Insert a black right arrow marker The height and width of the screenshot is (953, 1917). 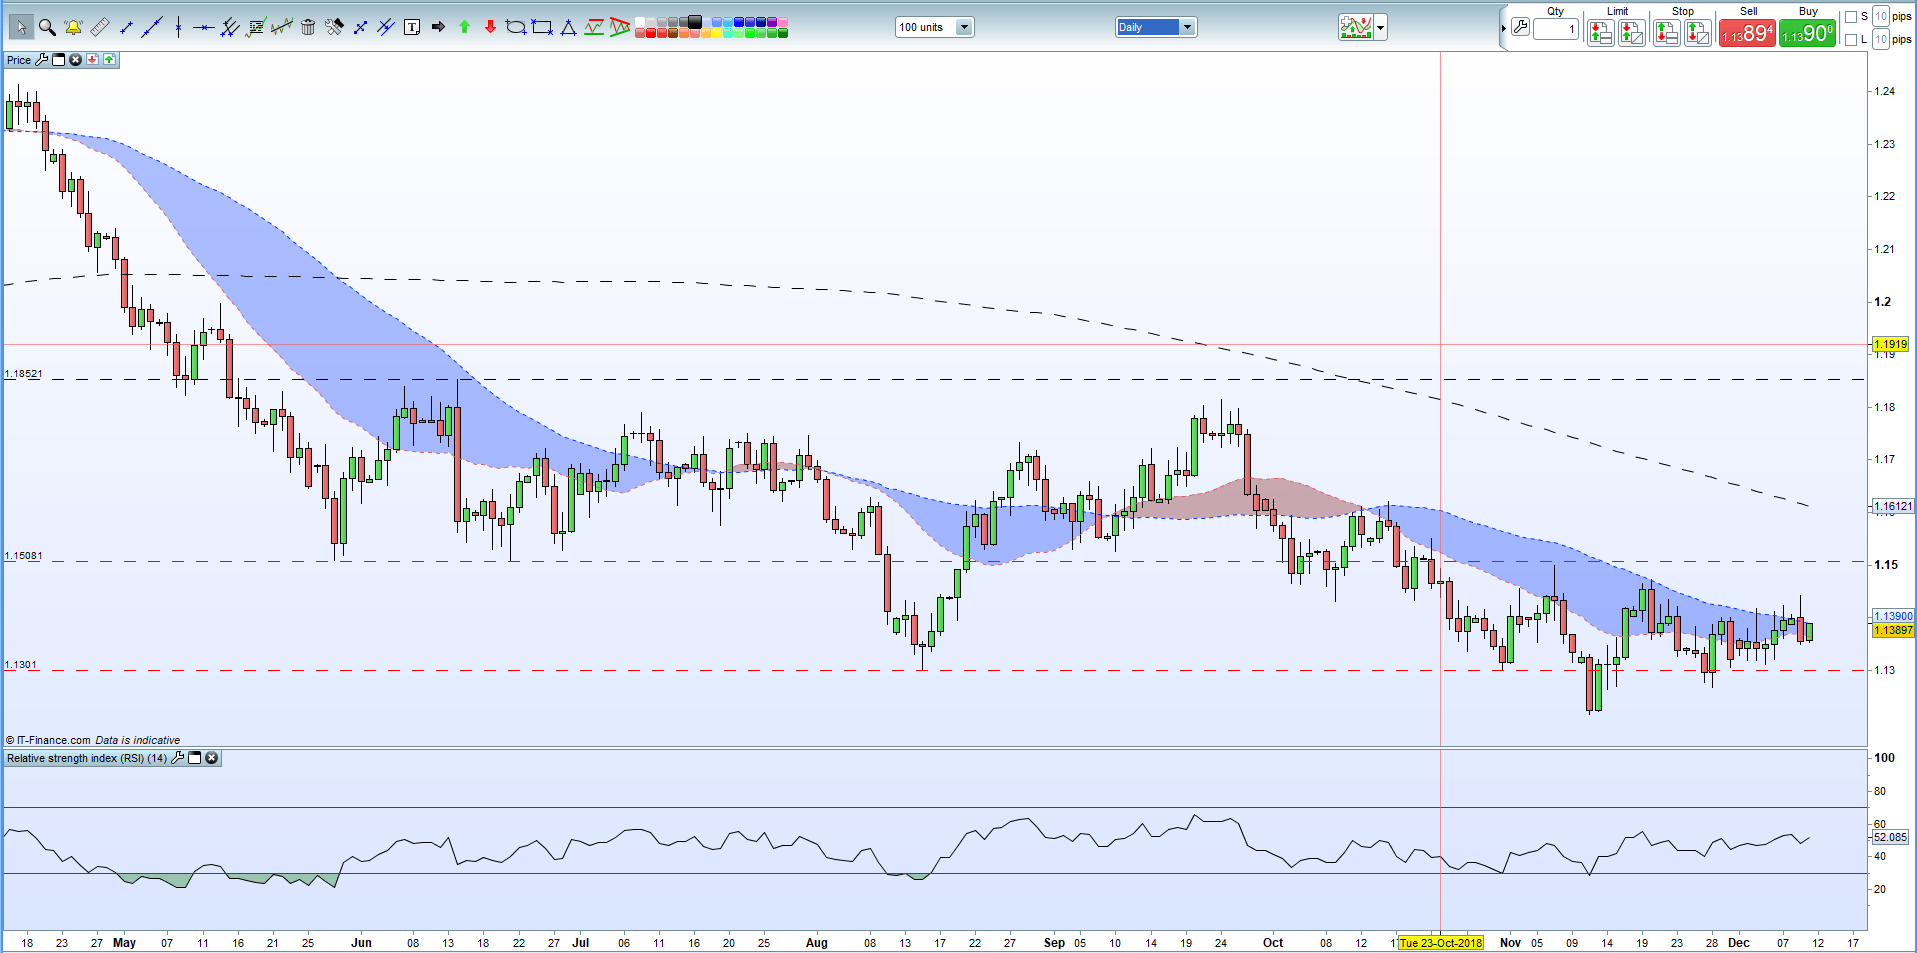pyautogui.click(x=438, y=27)
